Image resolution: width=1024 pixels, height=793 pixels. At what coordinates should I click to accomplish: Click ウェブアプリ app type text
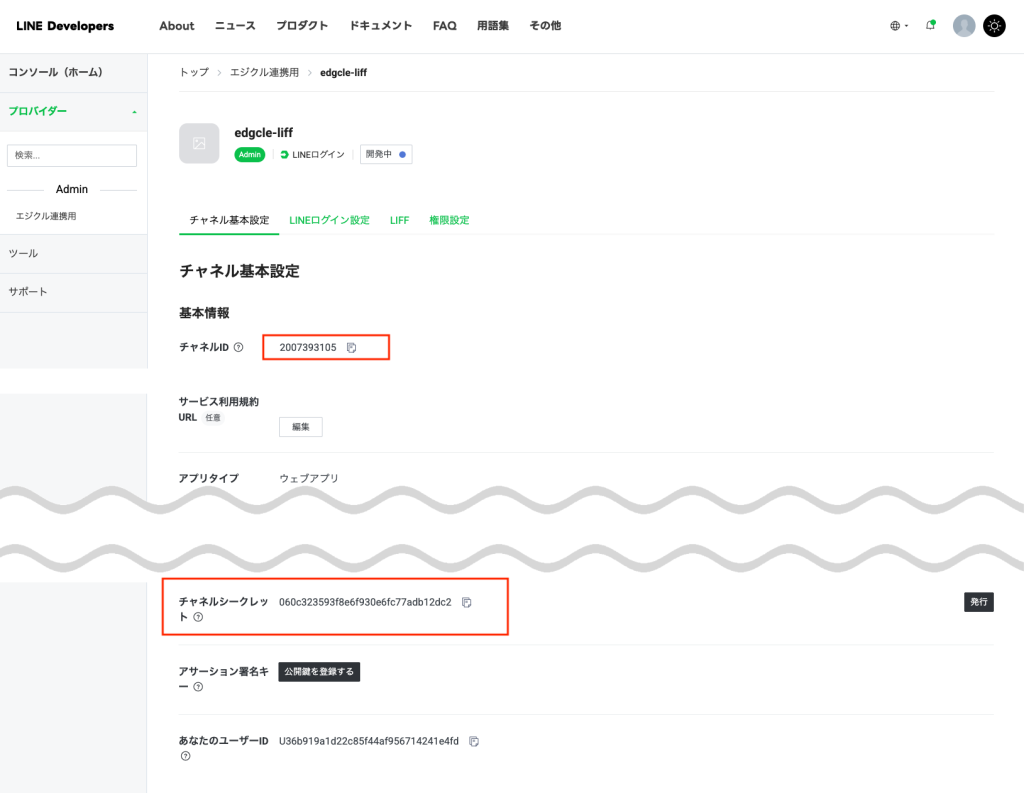pyautogui.click(x=309, y=478)
